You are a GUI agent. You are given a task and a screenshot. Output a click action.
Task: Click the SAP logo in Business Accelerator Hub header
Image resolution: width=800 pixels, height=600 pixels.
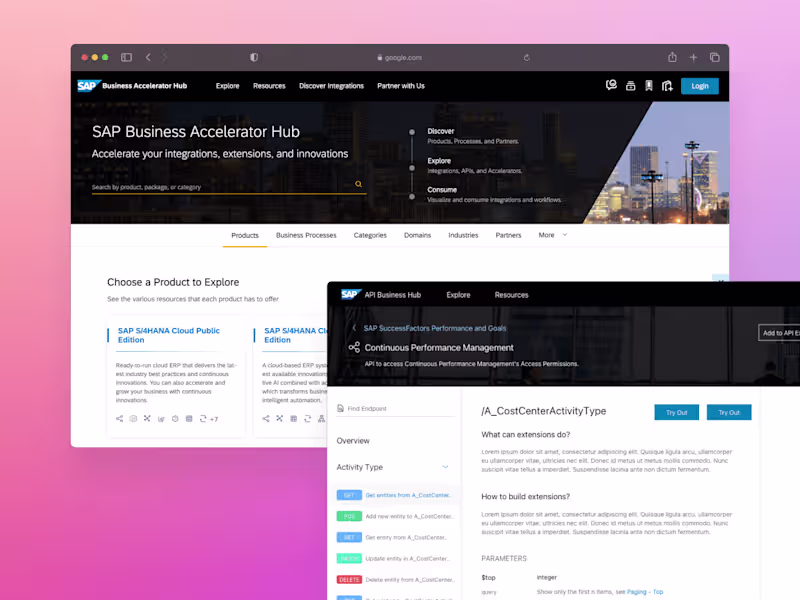coord(88,86)
